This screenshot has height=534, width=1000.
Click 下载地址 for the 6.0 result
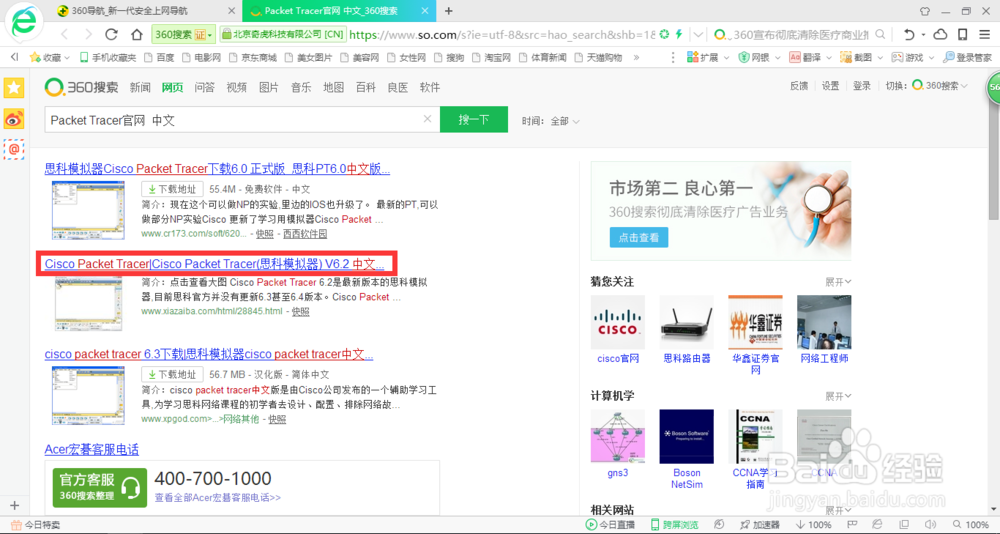(172, 189)
